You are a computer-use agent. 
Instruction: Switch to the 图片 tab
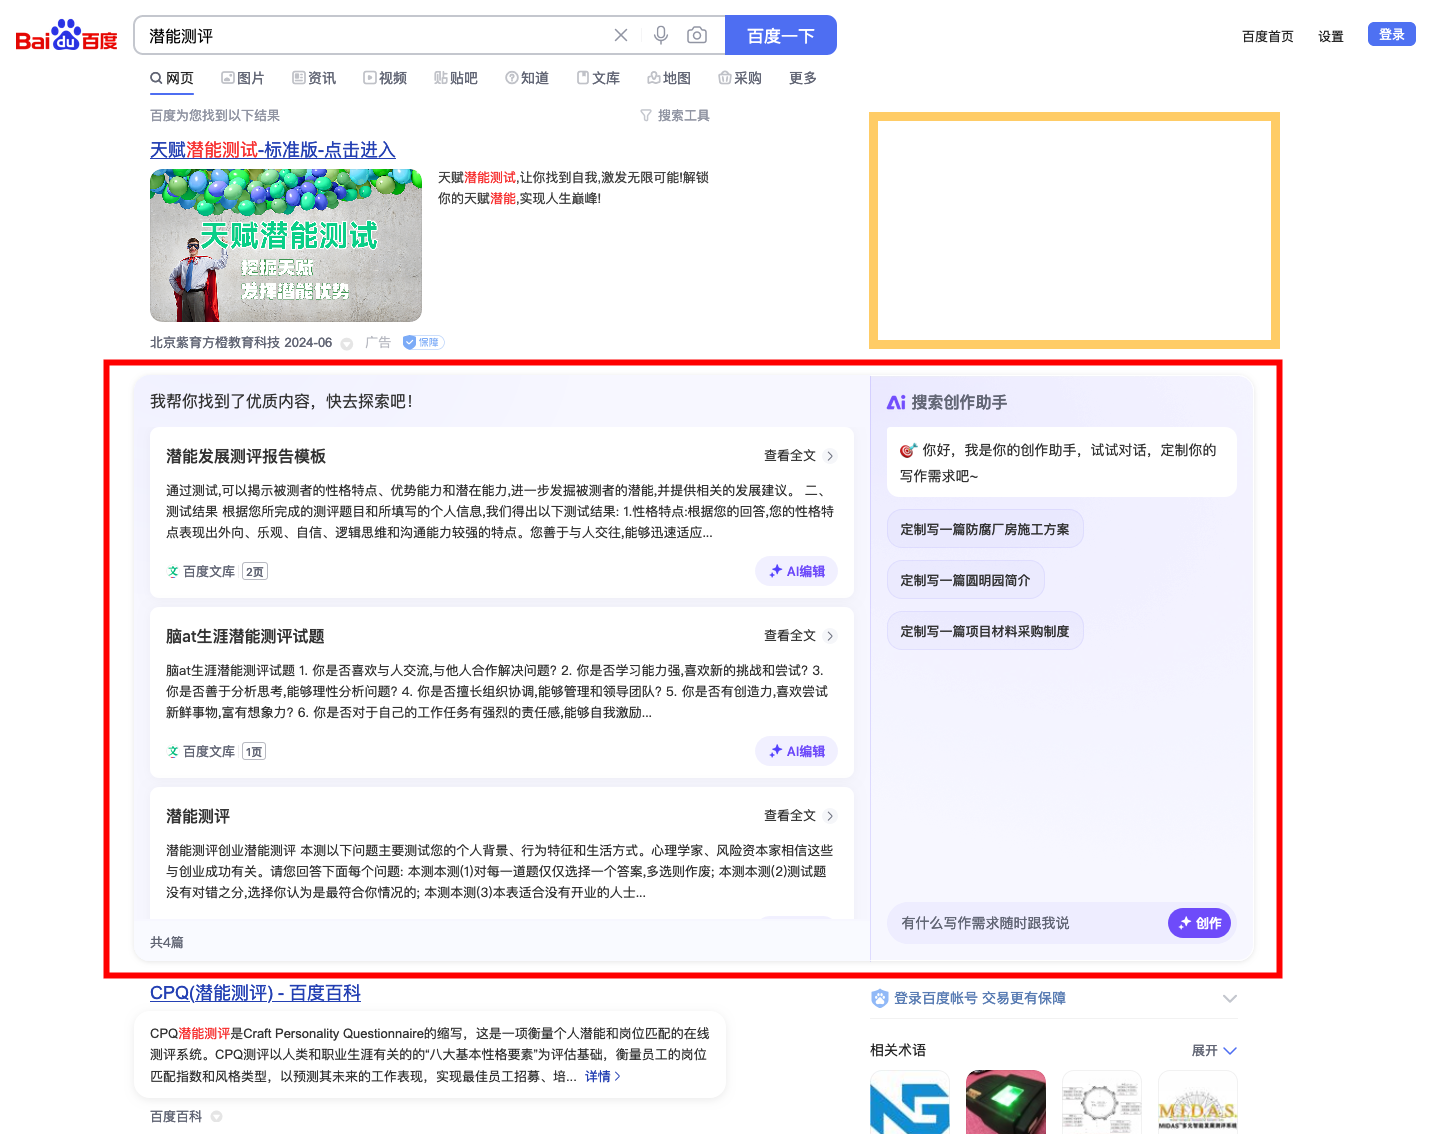(x=243, y=78)
